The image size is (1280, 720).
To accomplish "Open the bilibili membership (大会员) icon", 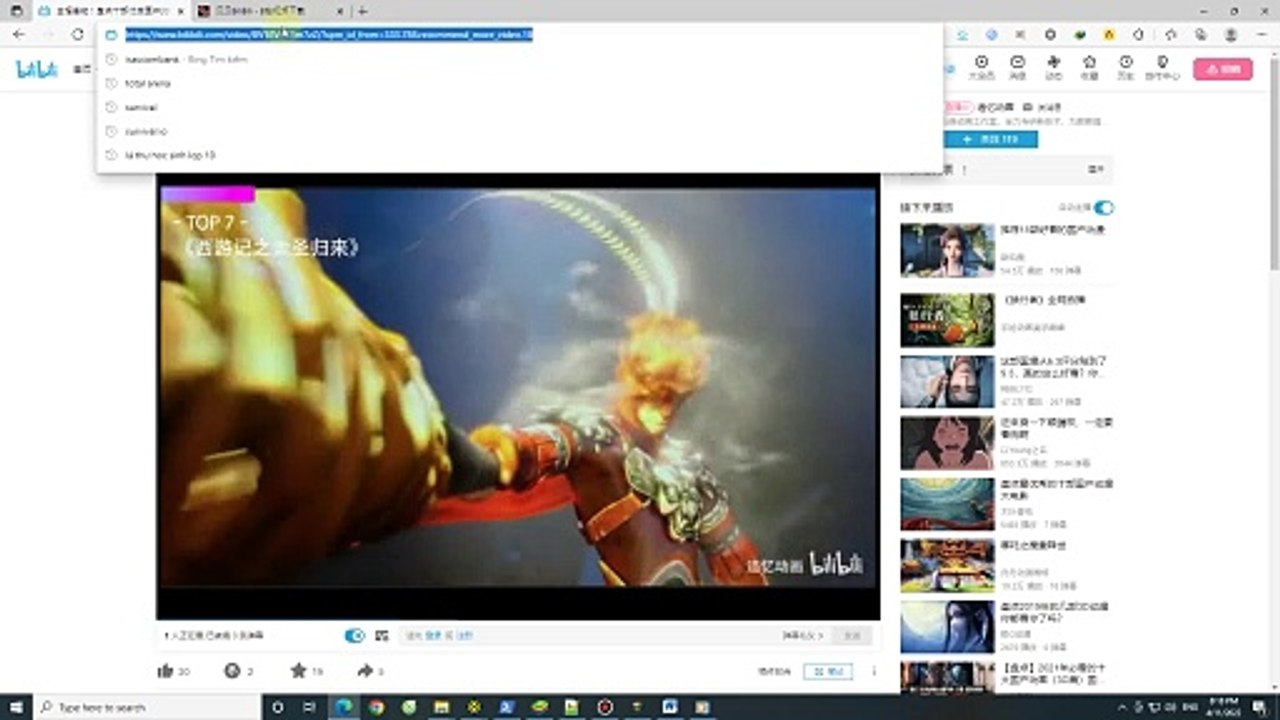I will (x=981, y=67).
